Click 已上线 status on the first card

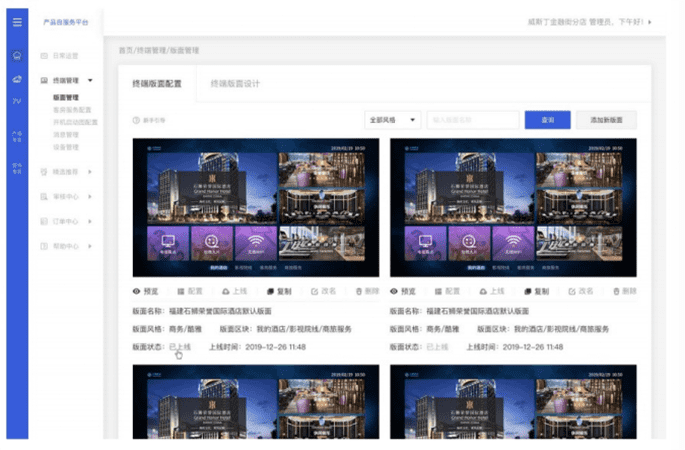(180, 347)
